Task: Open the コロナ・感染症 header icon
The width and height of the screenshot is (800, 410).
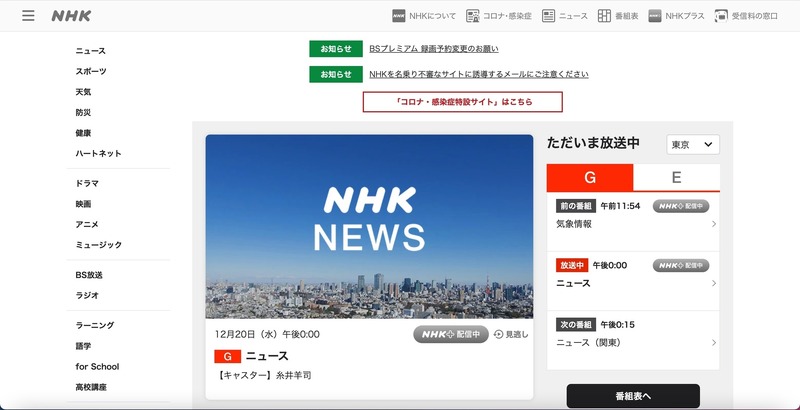Action: pos(473,16)
